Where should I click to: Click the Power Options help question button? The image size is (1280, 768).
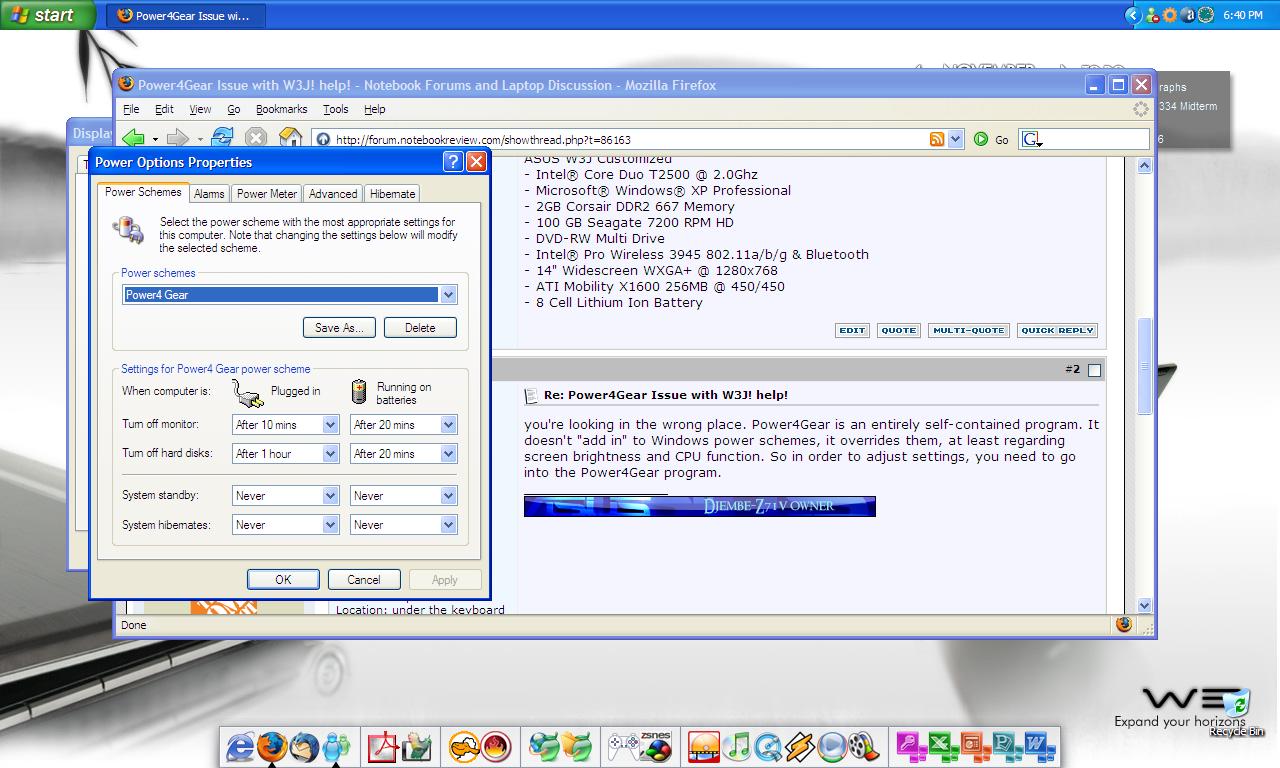pos(453,162)
